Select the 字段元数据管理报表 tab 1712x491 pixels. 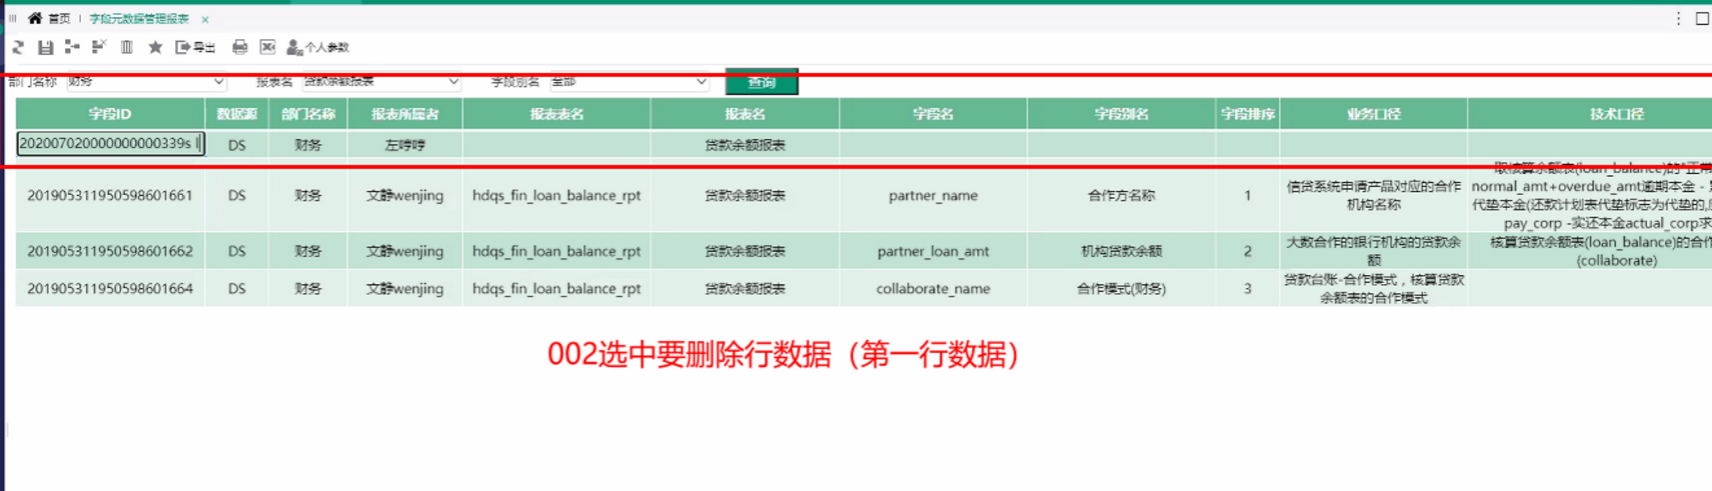tap(139, 18)
